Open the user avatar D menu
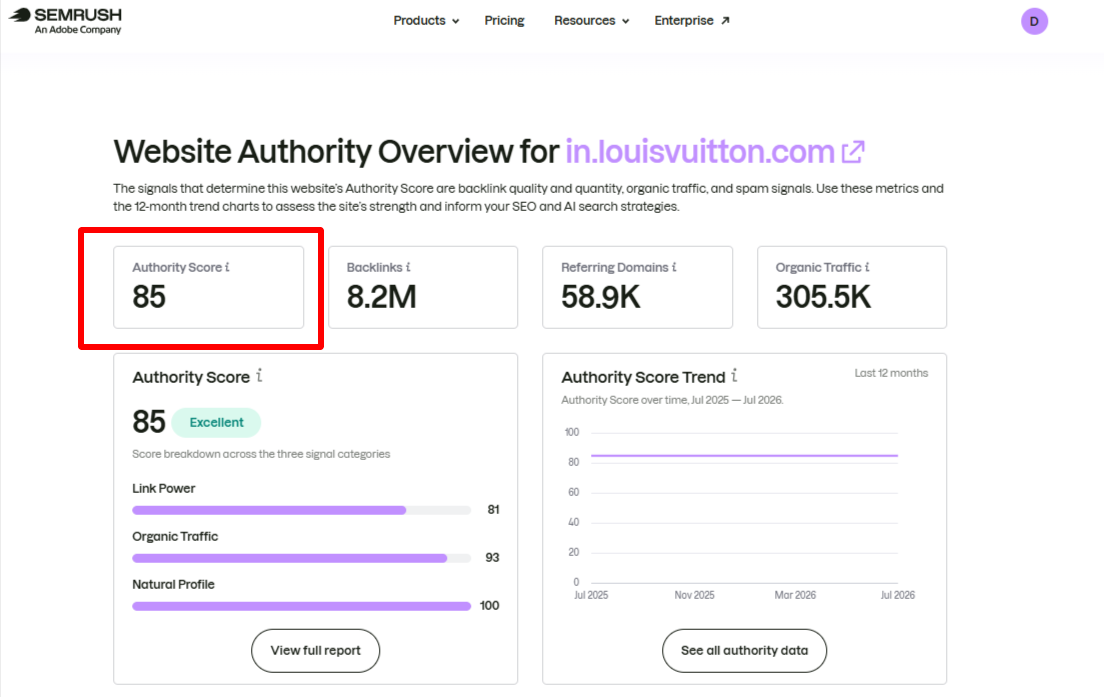 [1034, 21]
